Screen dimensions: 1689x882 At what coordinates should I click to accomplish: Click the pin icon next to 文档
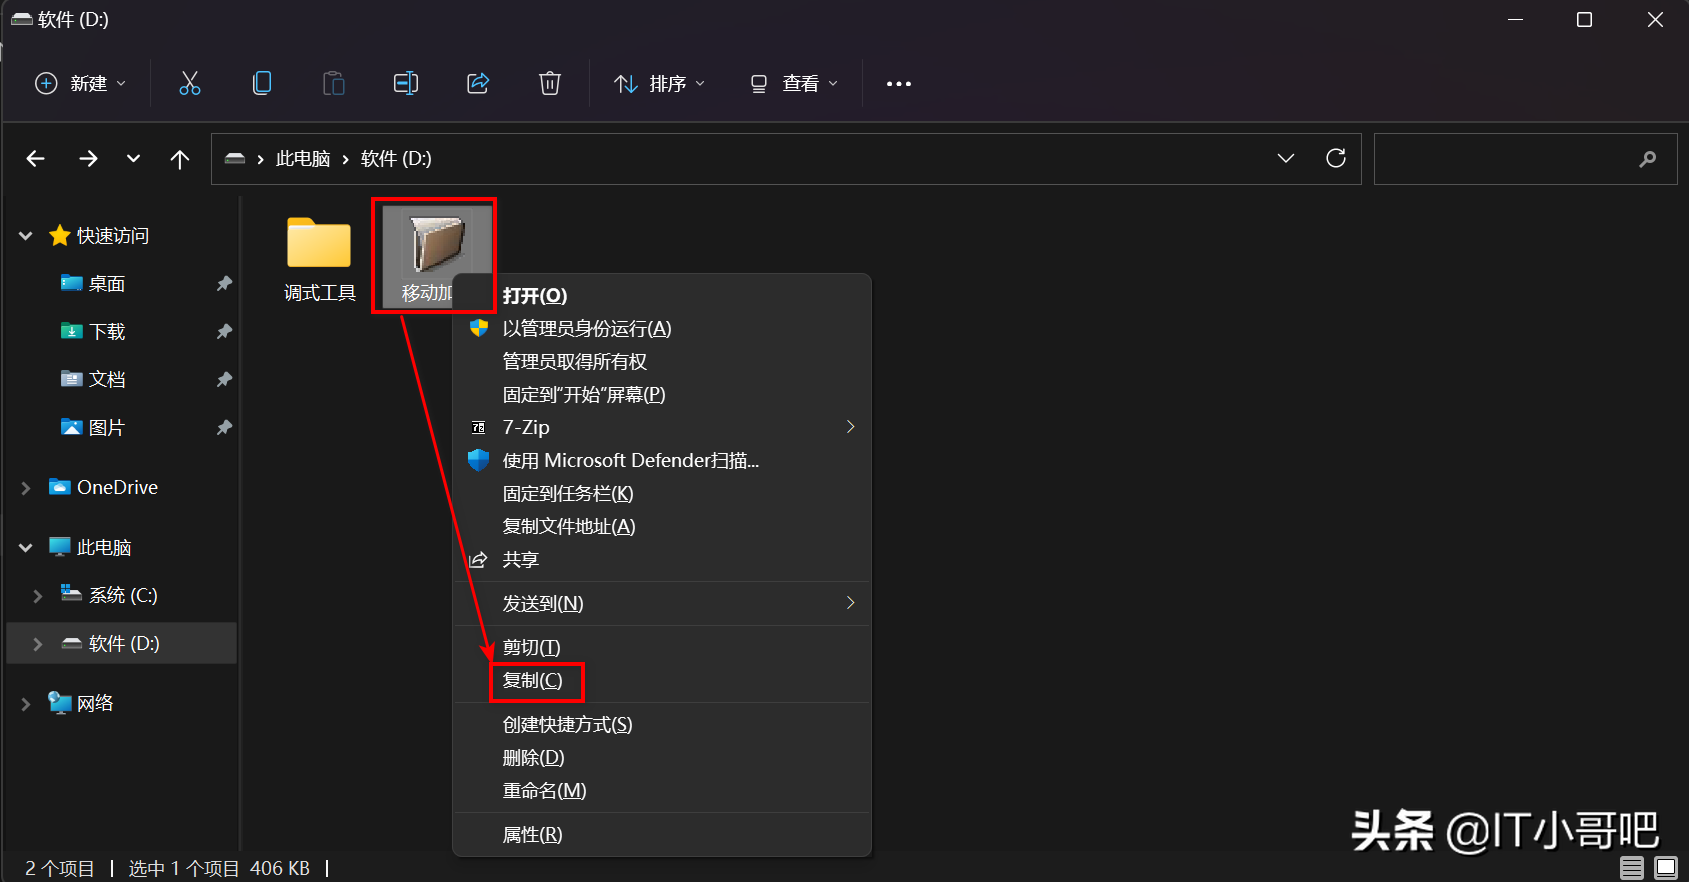coord(224,379)
